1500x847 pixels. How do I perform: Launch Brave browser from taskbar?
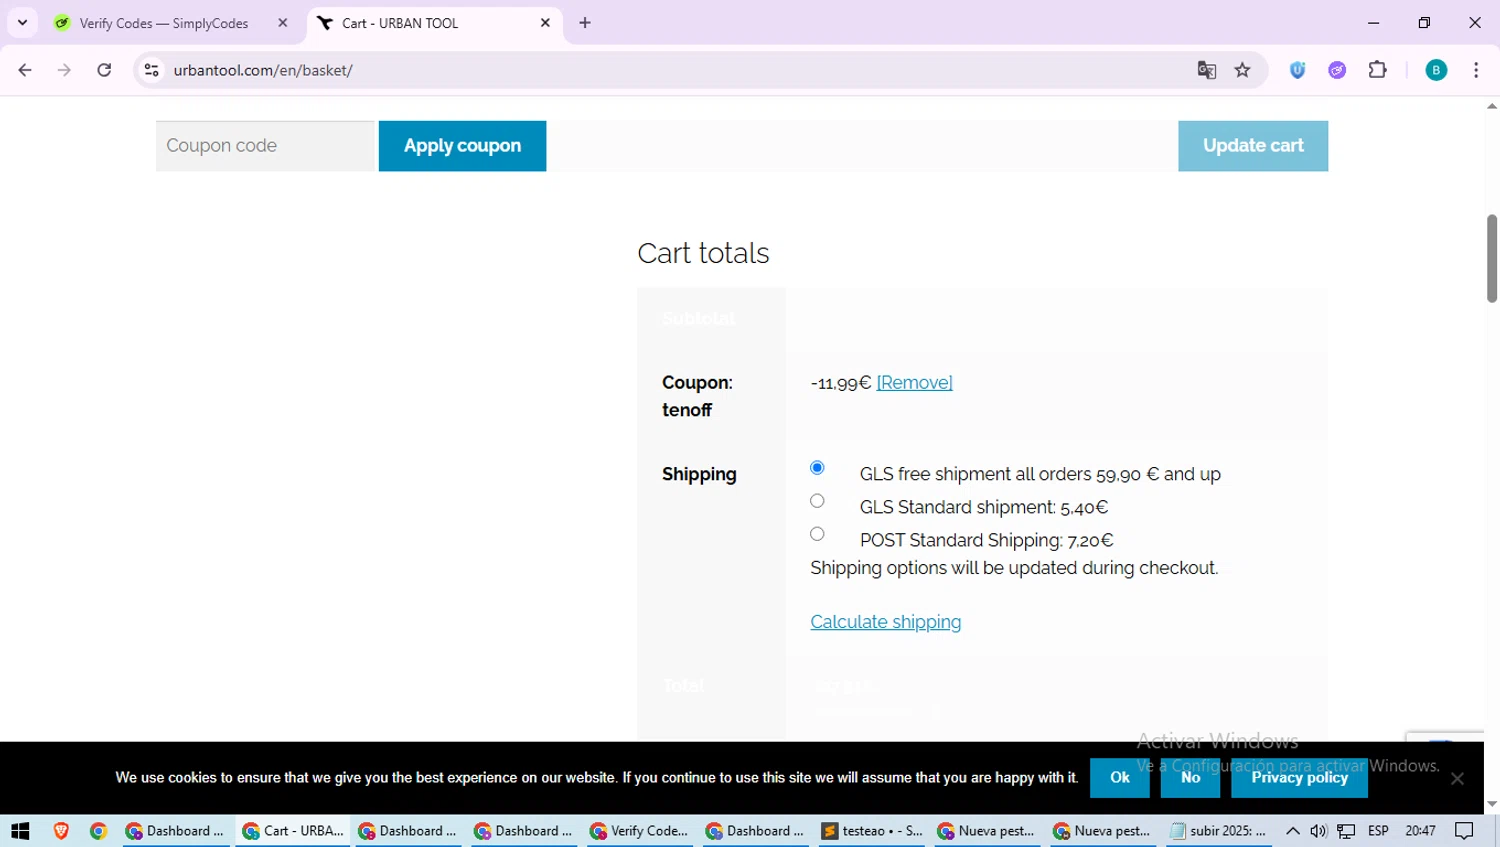(x=61, y=831)
